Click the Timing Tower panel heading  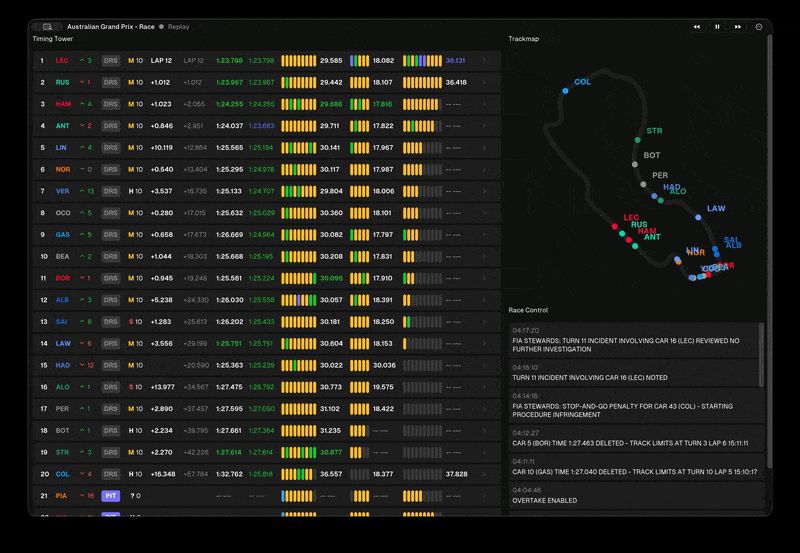[x=53, y=39]
